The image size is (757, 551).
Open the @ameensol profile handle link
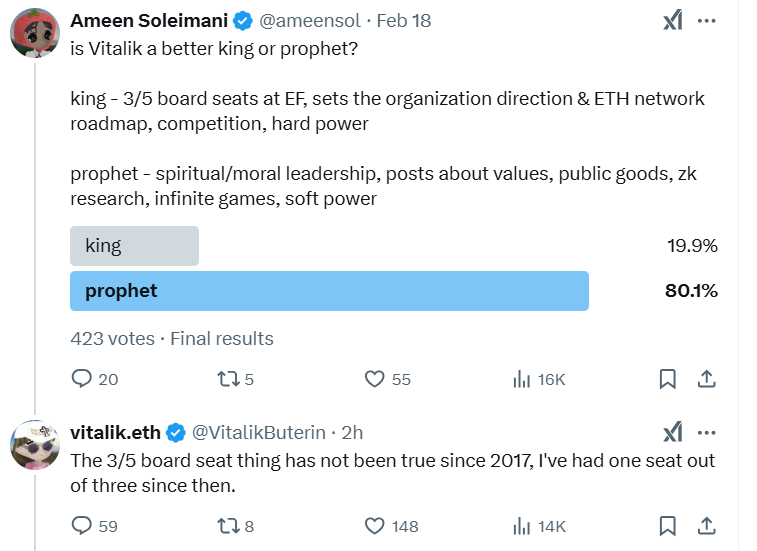[x=310, y=21]
